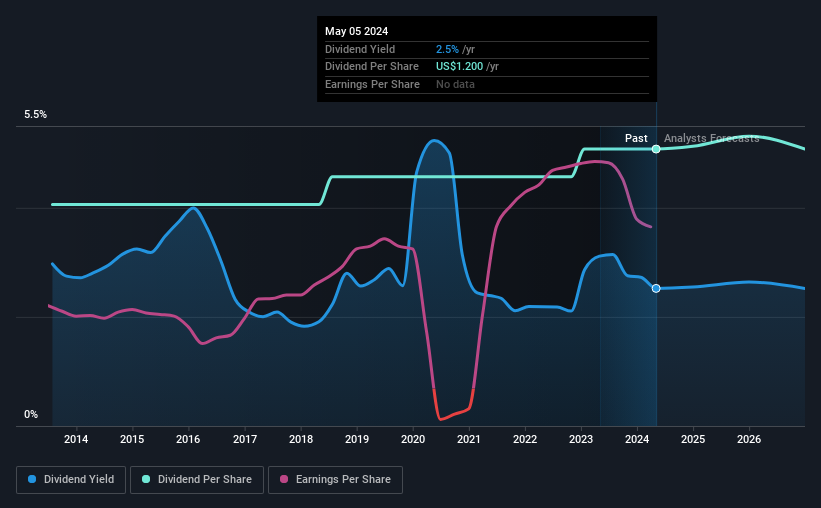Click the 2018 x-axis label
This screenshot has width=821, height=508.
coord(301,439)
